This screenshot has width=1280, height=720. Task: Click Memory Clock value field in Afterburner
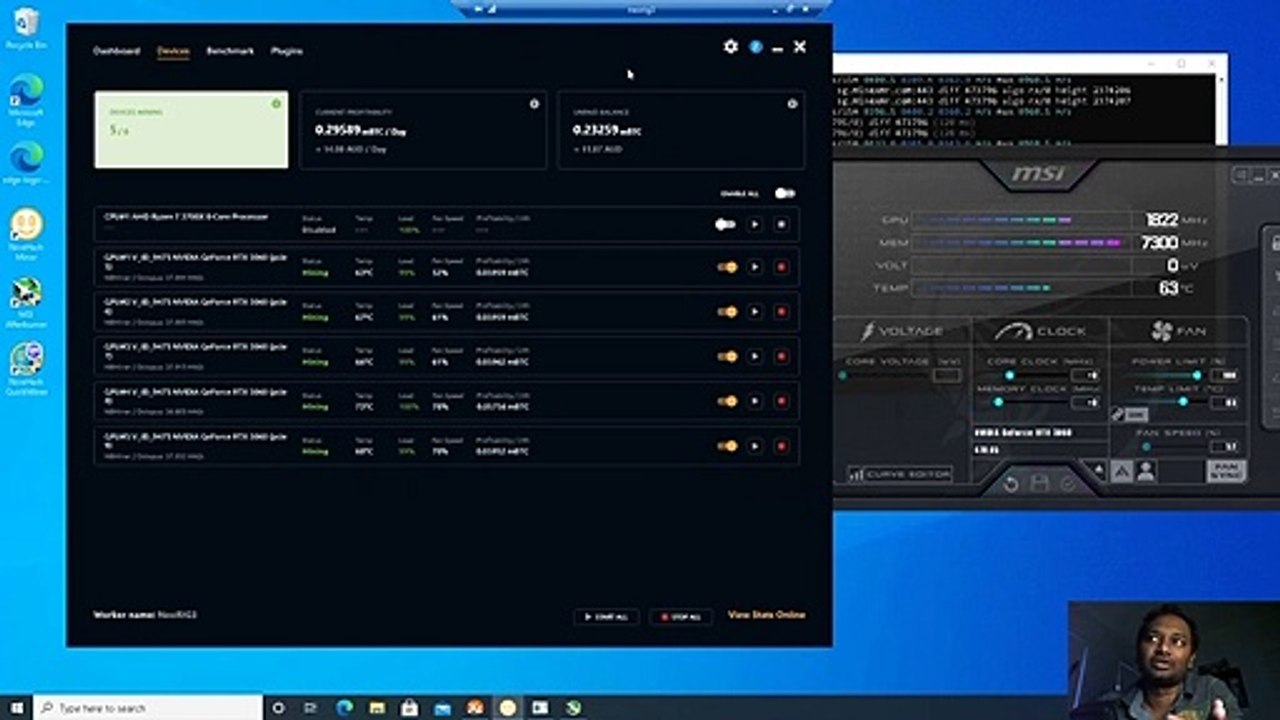(x=1085, y=402)
